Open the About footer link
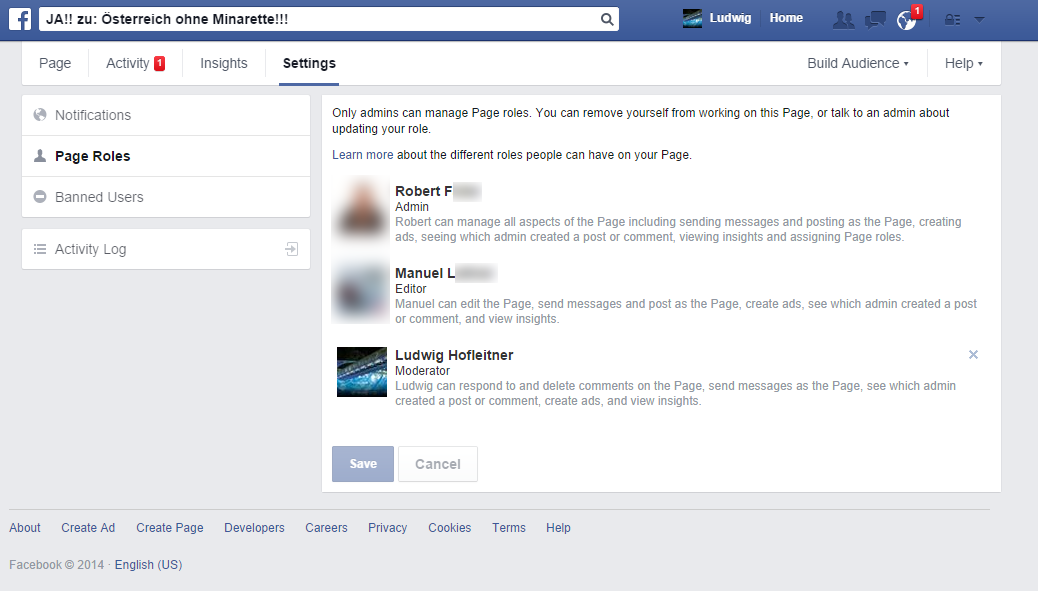This screenshot has height=591, width=1038. [x=24, y=528]
